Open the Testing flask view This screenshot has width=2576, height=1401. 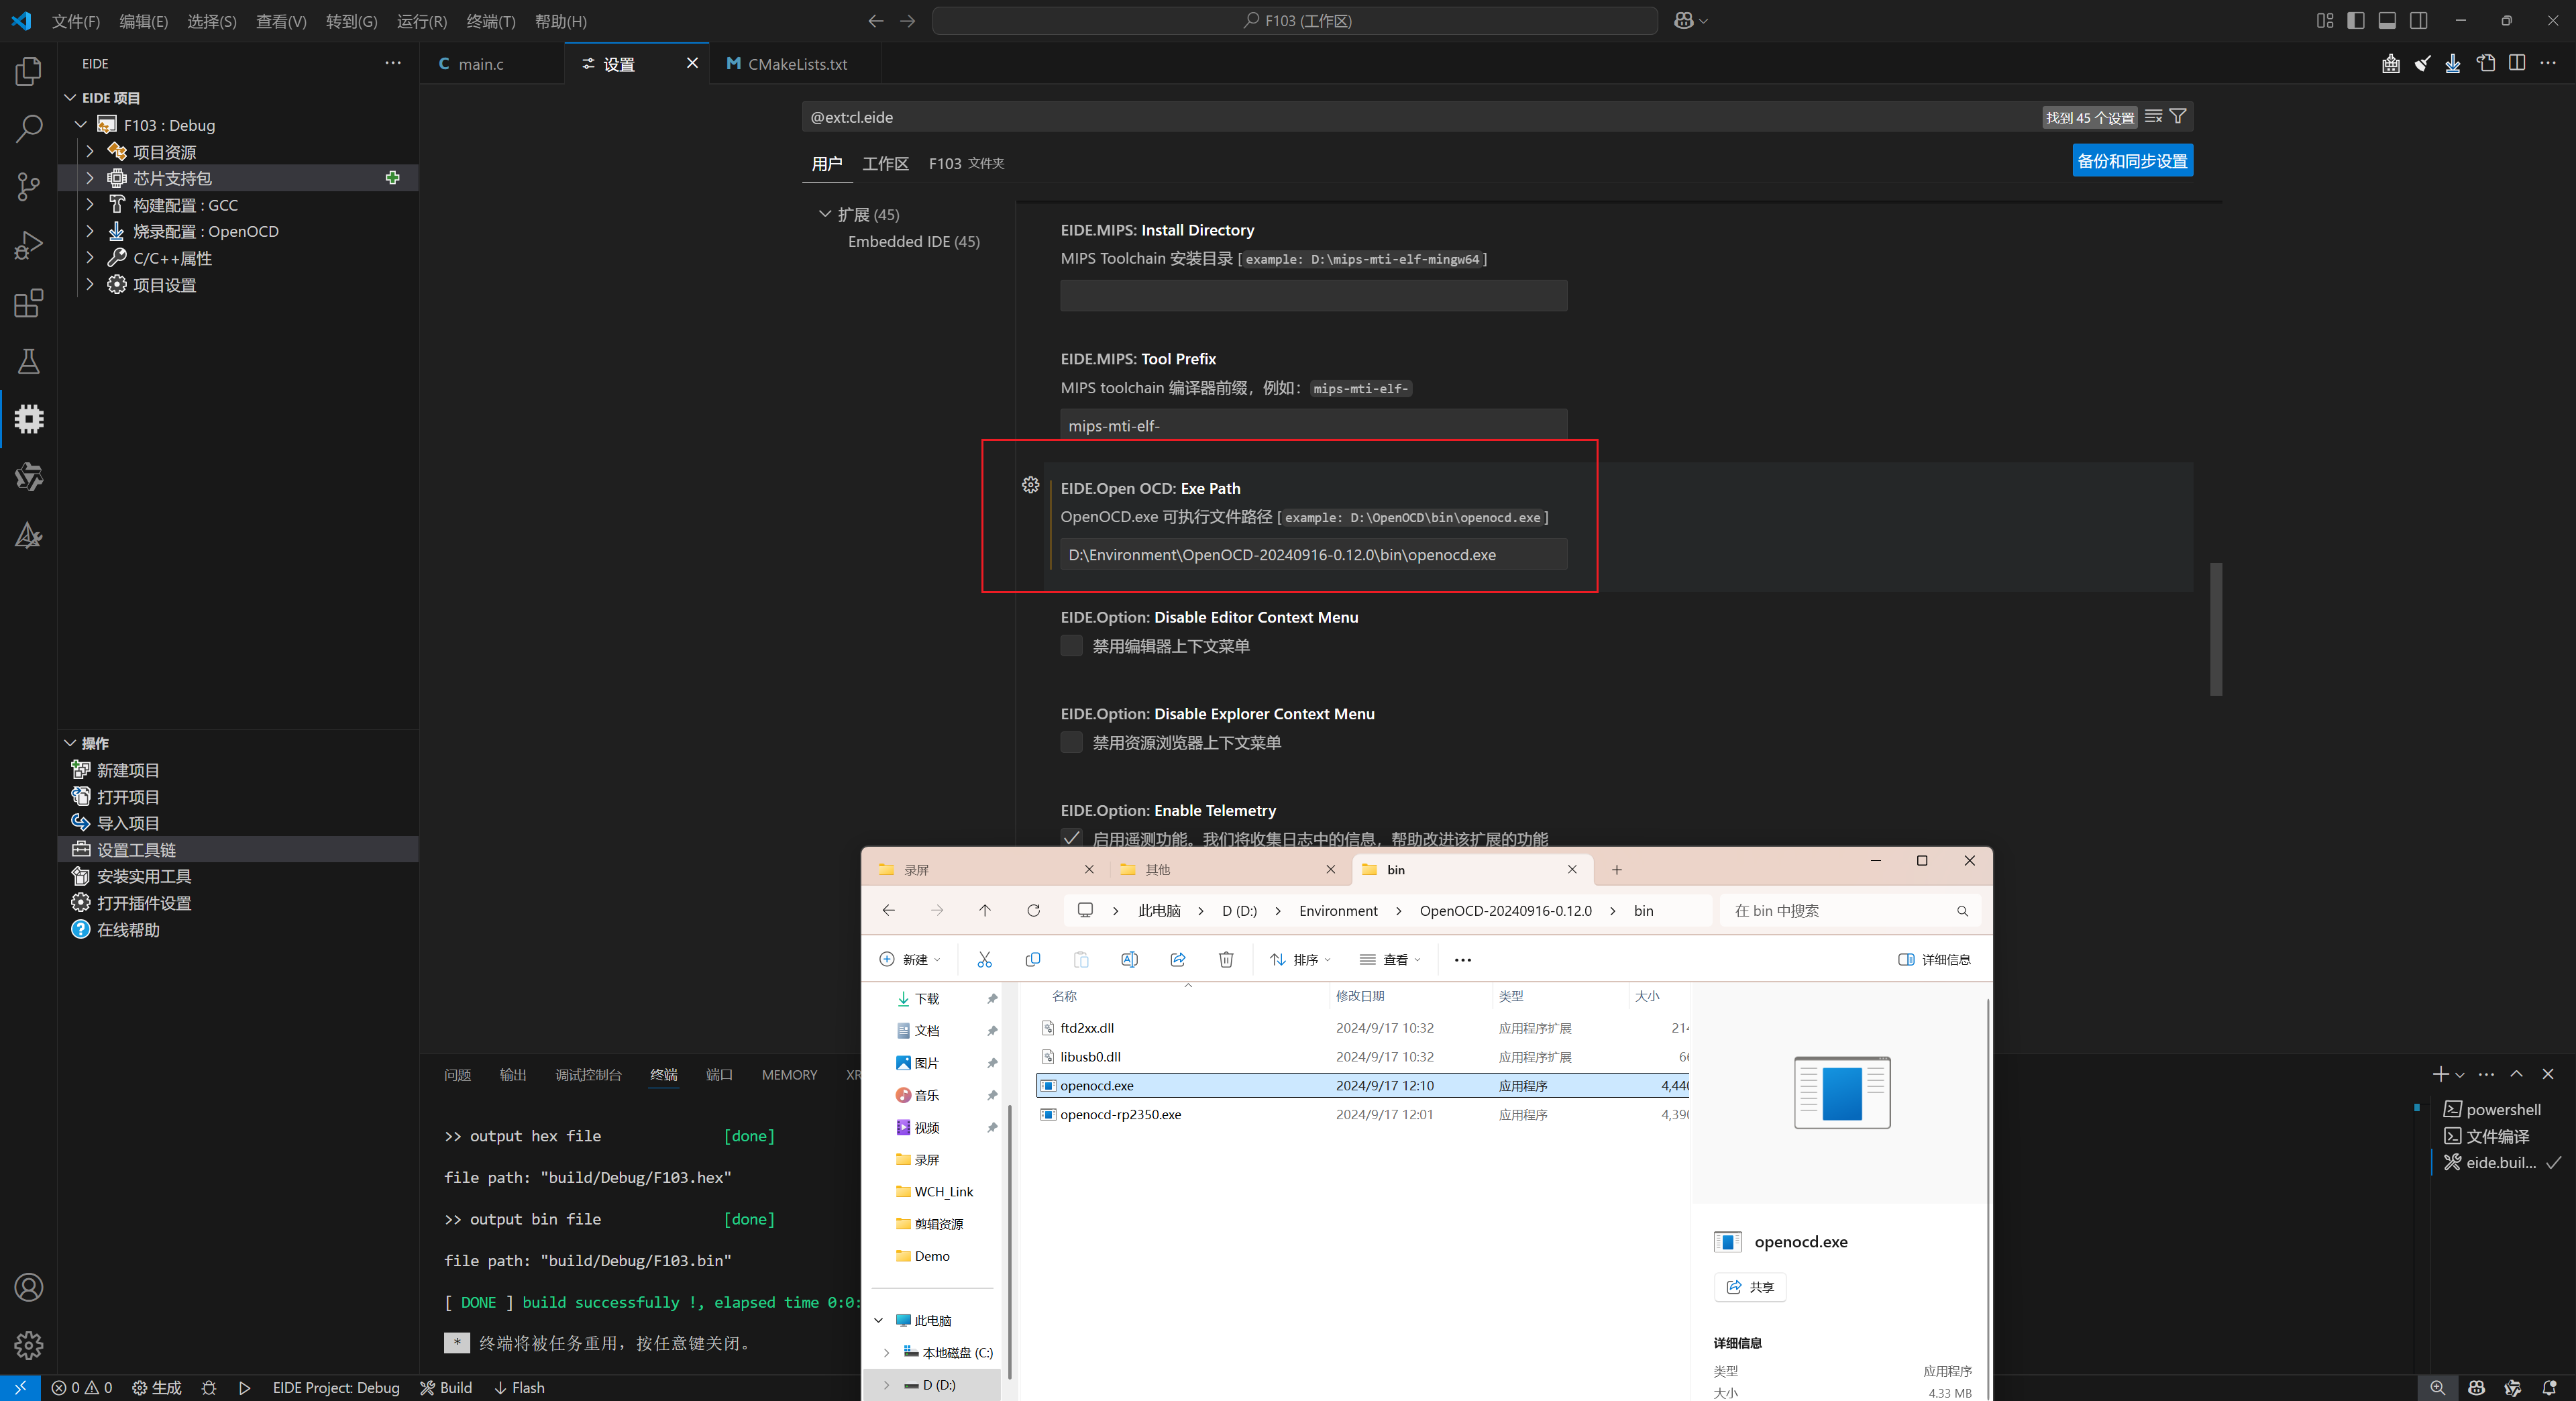29,361
